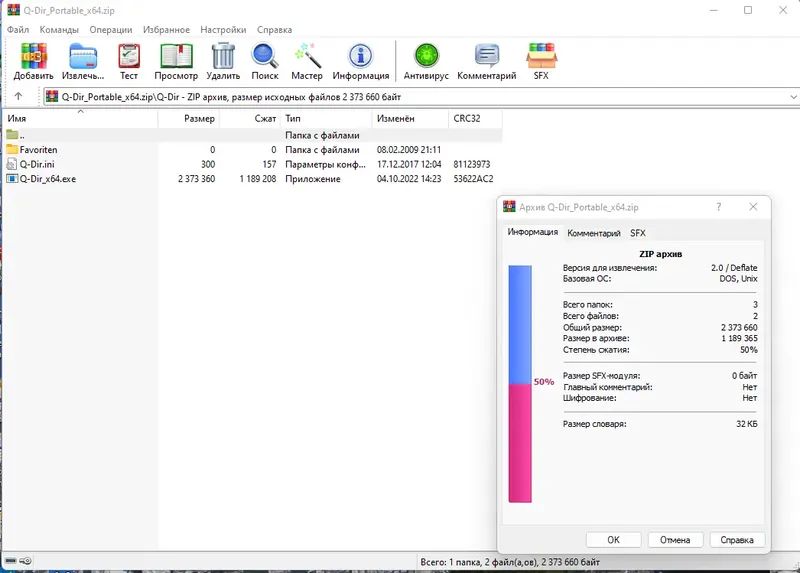800x573 pixels.
Task: Click the date 17.12.2017 12:04
Action: tap(409, 164)
